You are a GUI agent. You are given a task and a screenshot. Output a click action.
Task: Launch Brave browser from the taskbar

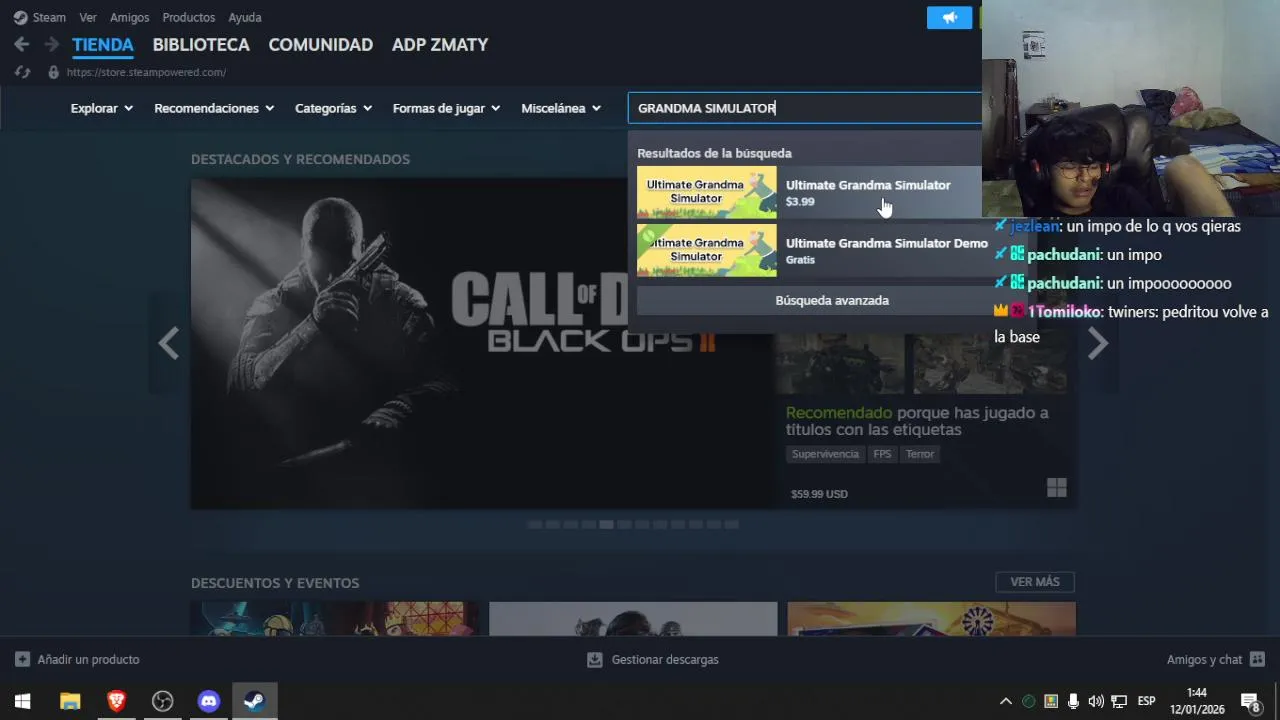(x=116, y=701)
